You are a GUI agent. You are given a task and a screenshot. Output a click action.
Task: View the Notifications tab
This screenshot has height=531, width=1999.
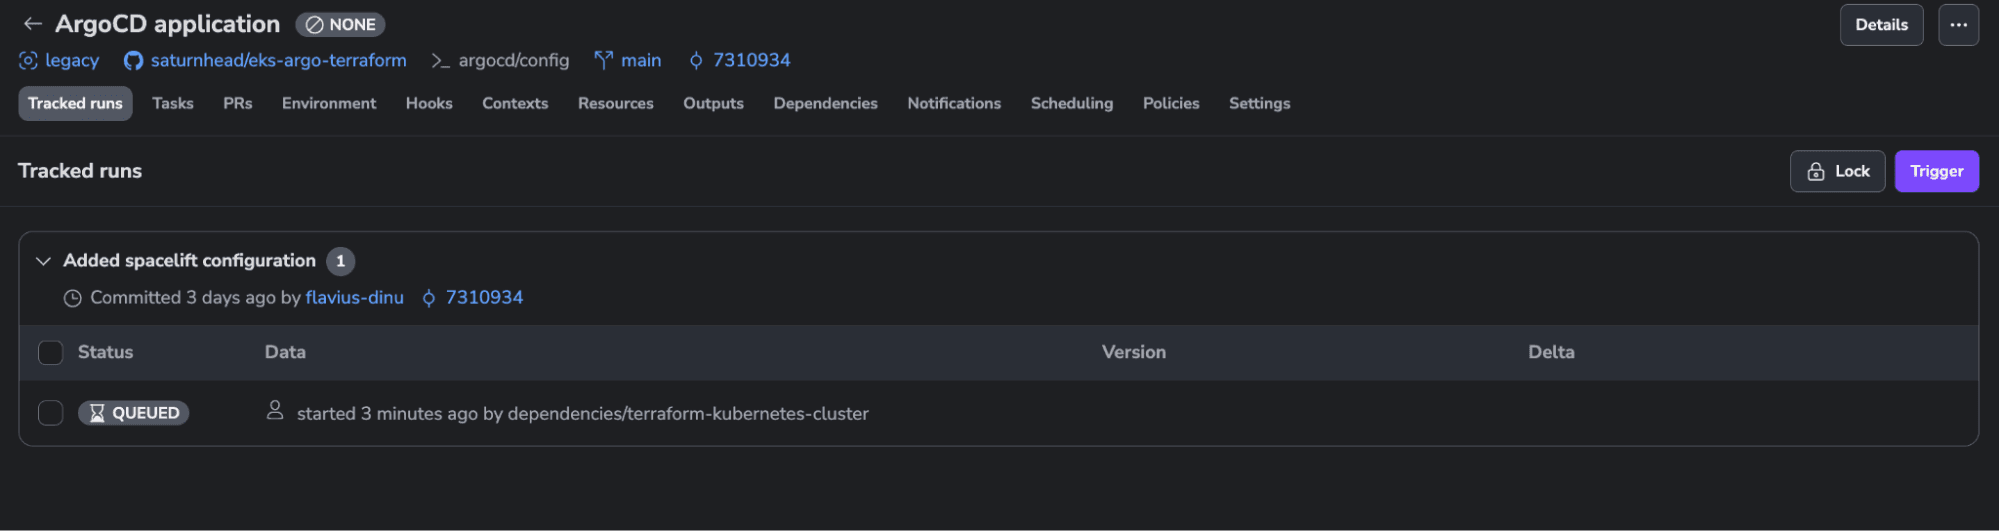click(954, 103)
